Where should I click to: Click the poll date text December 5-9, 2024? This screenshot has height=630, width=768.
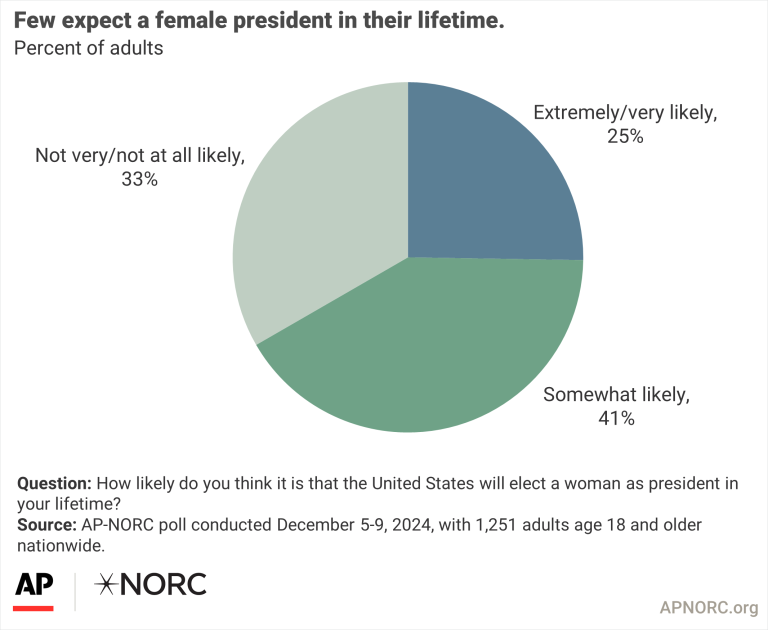(355, 525)
